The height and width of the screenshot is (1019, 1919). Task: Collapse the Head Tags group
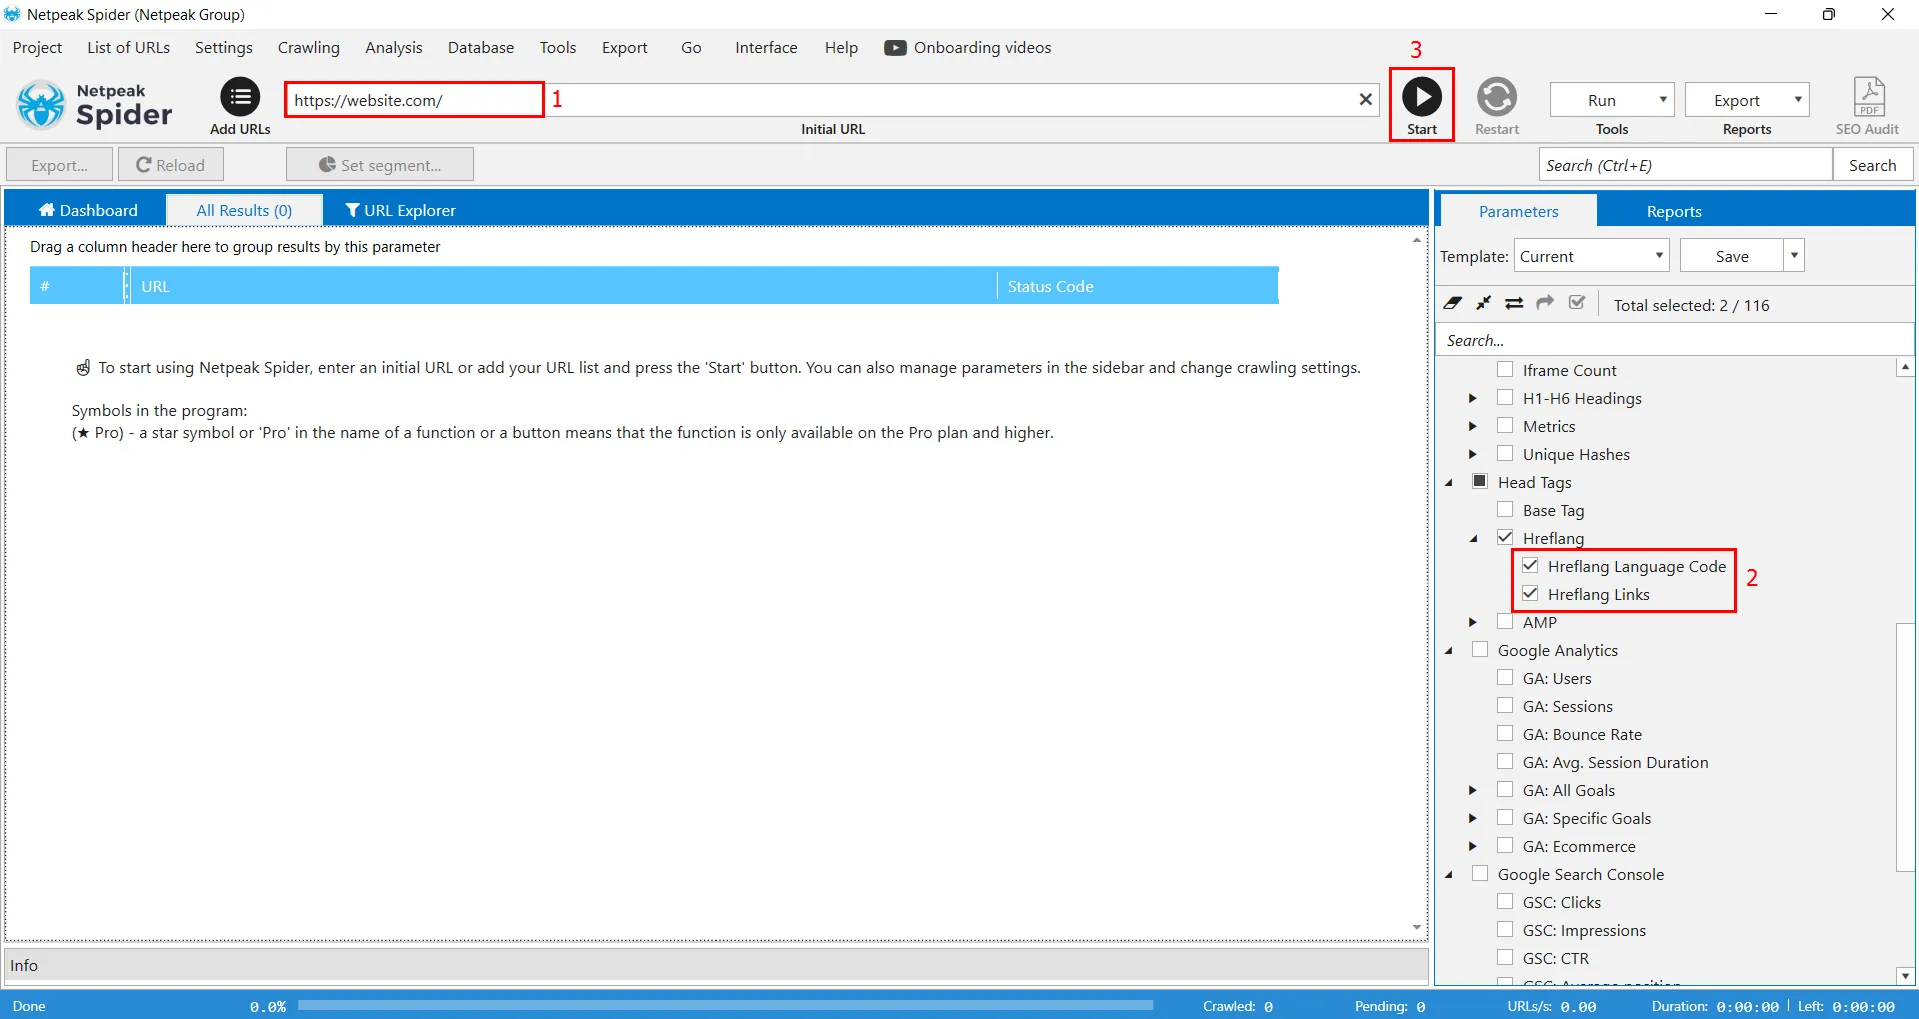click(1448, 482)
